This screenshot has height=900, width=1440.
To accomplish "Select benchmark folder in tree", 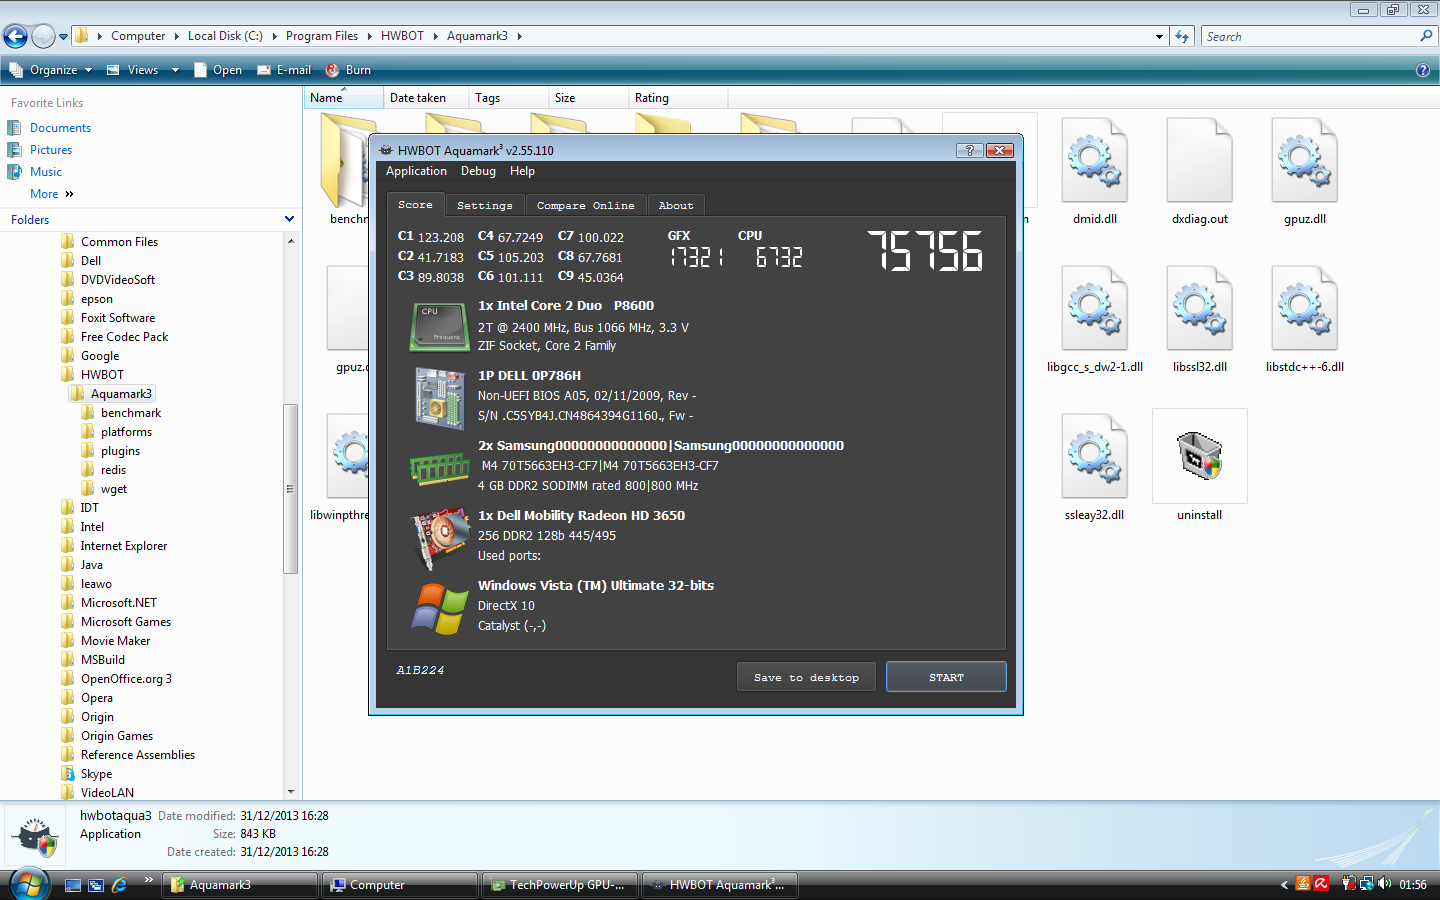I will point(130,413).
